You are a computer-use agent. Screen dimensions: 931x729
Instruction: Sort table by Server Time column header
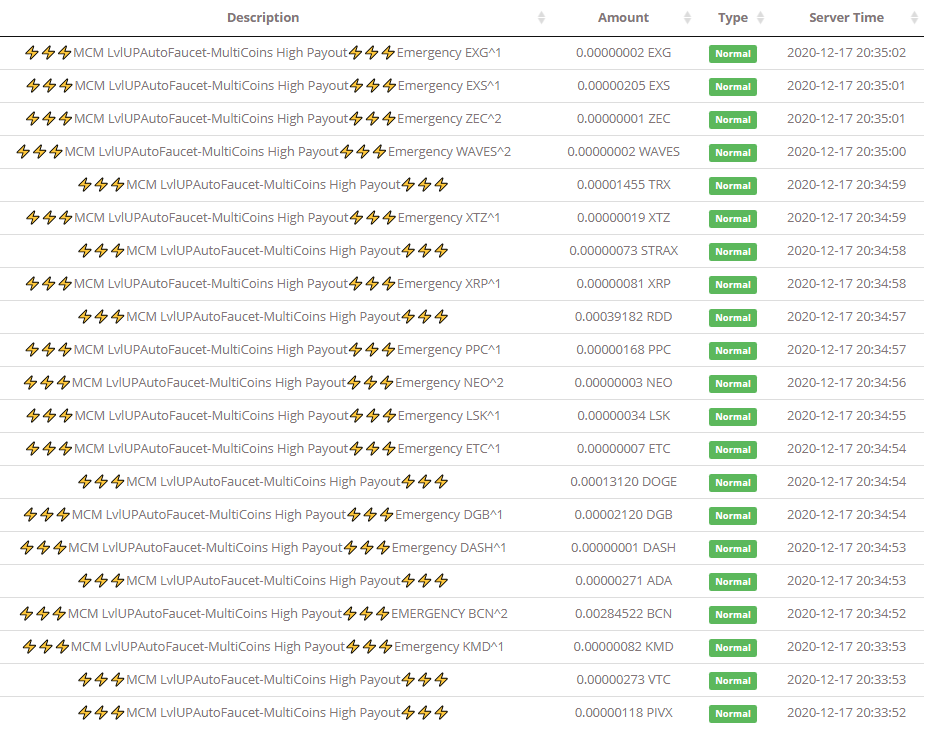coord(846,18)
